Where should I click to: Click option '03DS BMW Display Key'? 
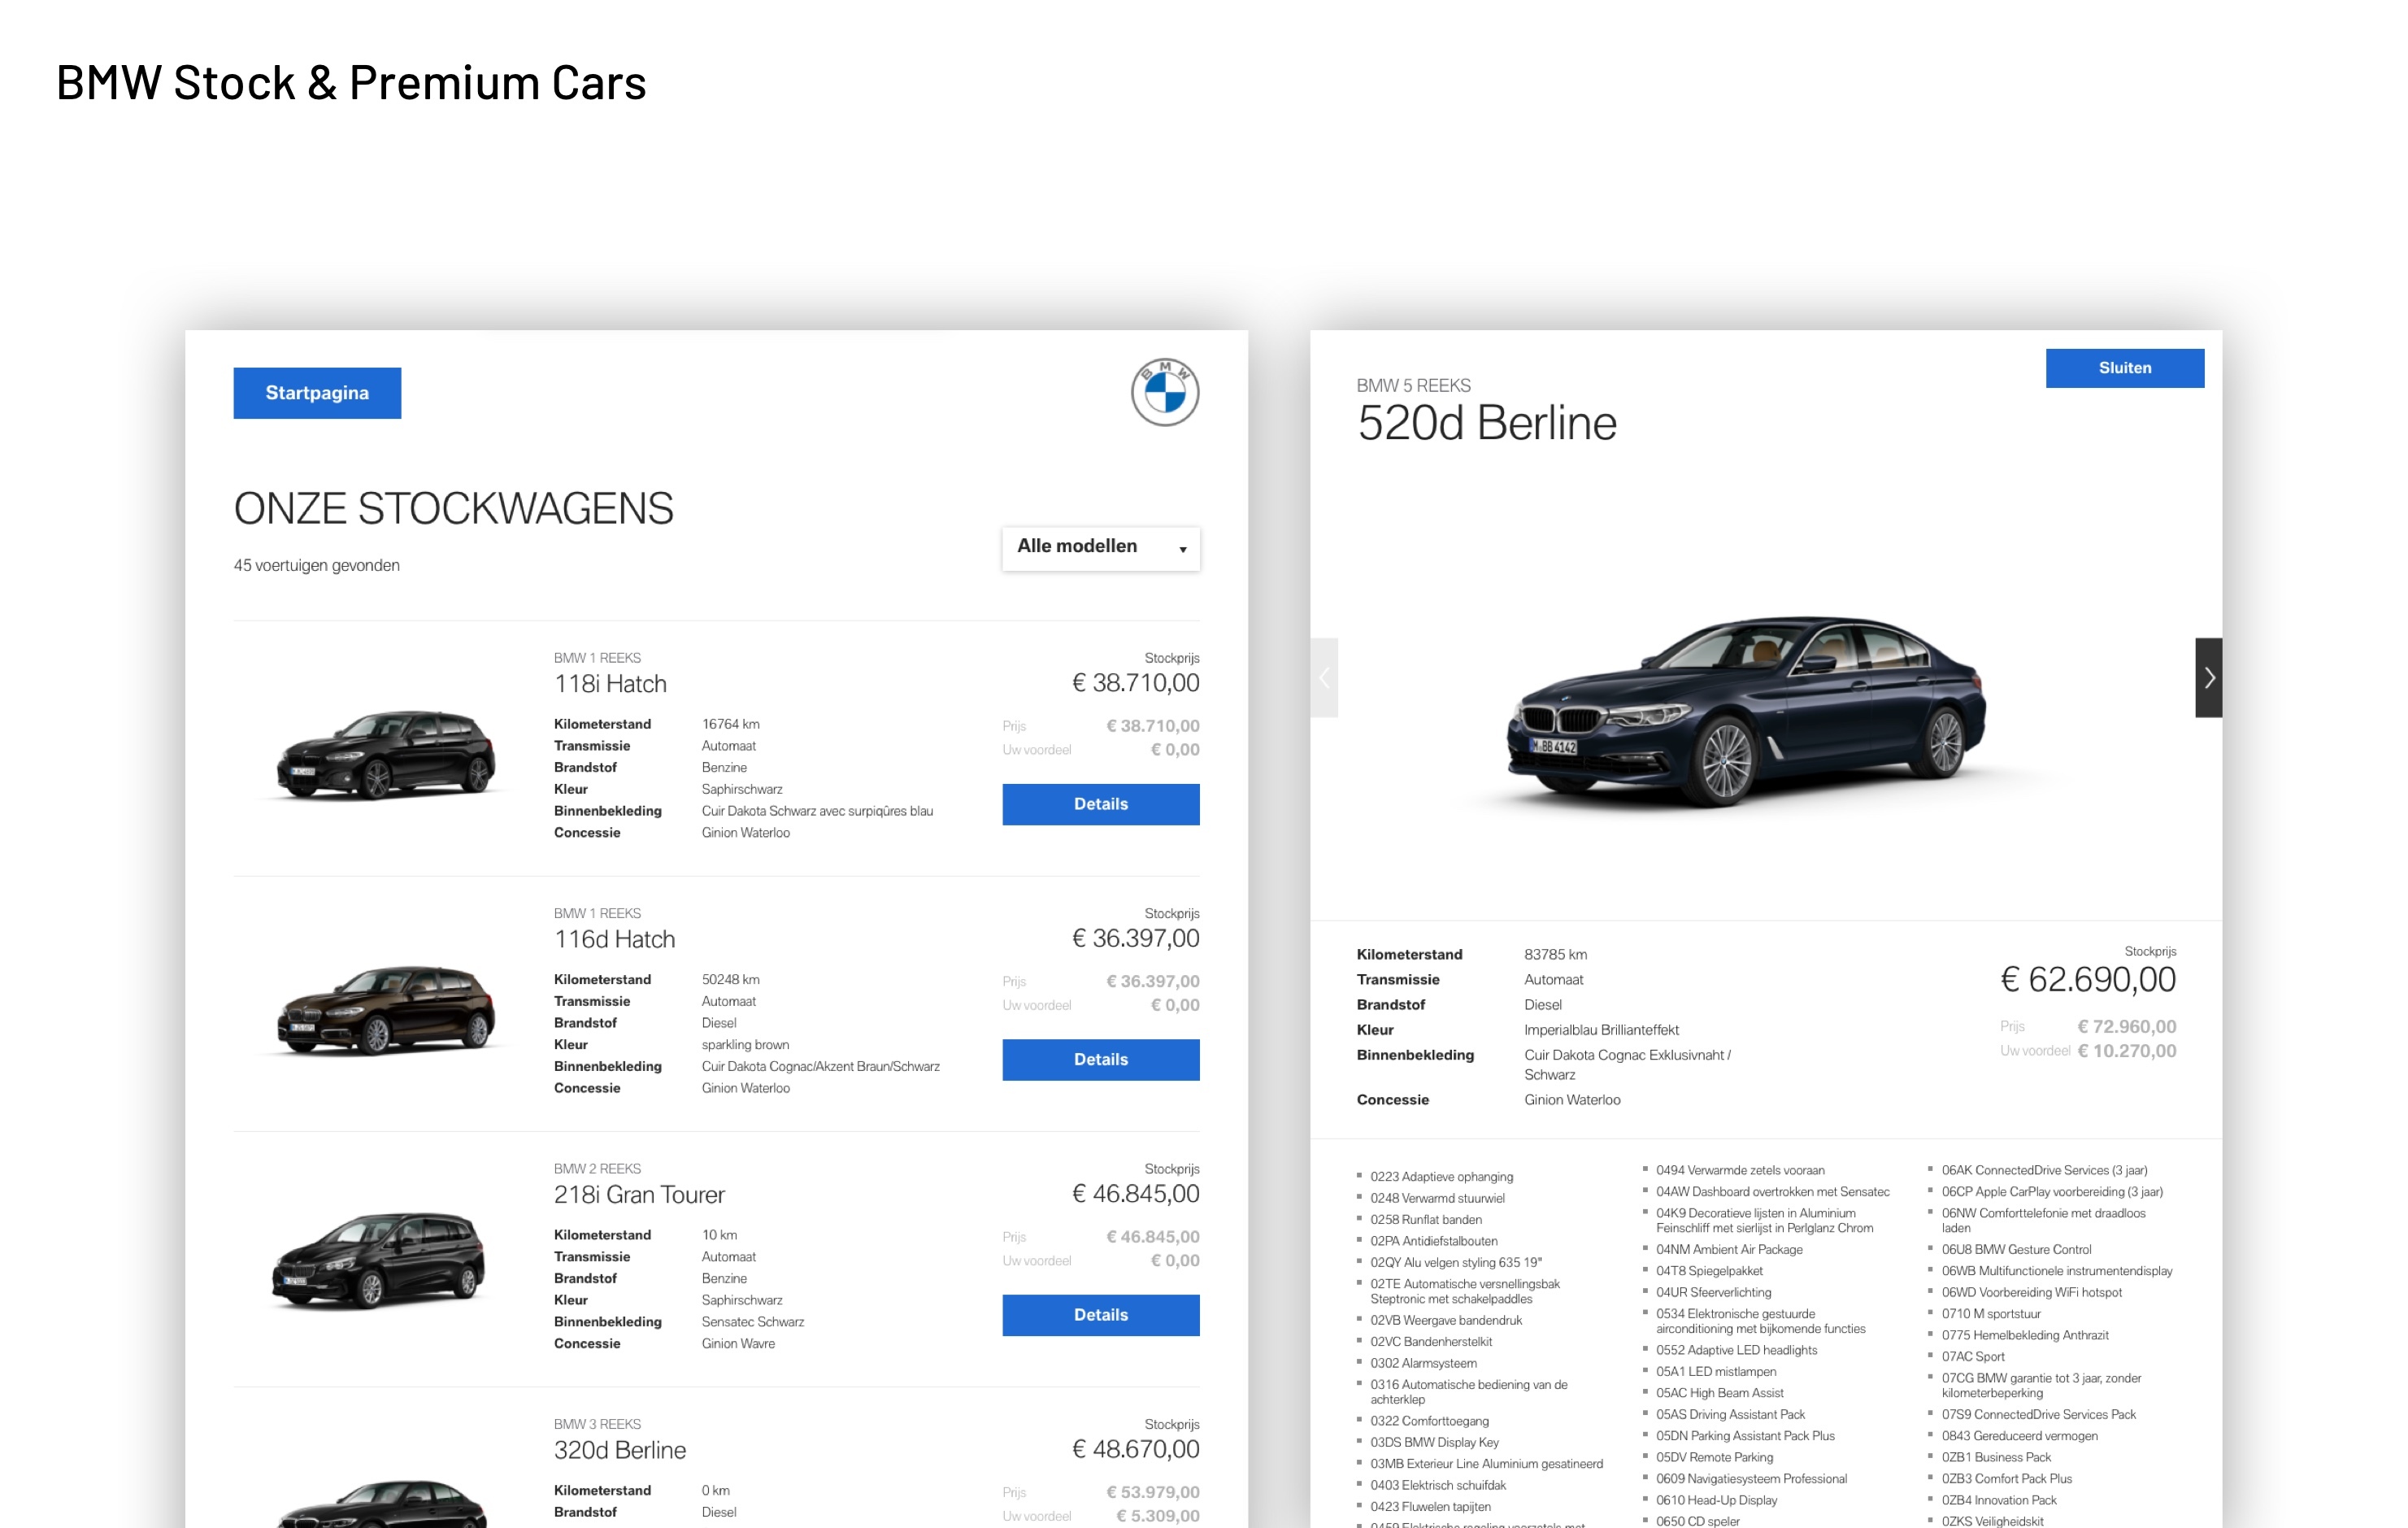1434,1442
